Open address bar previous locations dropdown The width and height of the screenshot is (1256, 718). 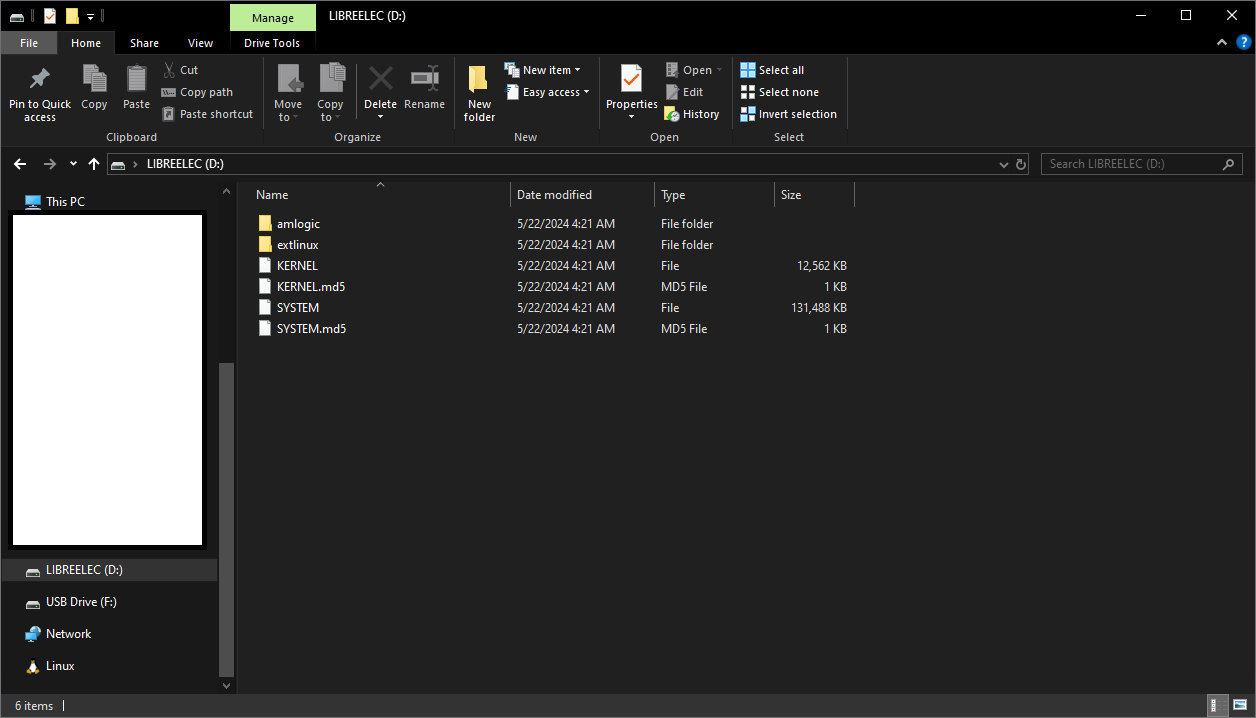pos(1004,164)
